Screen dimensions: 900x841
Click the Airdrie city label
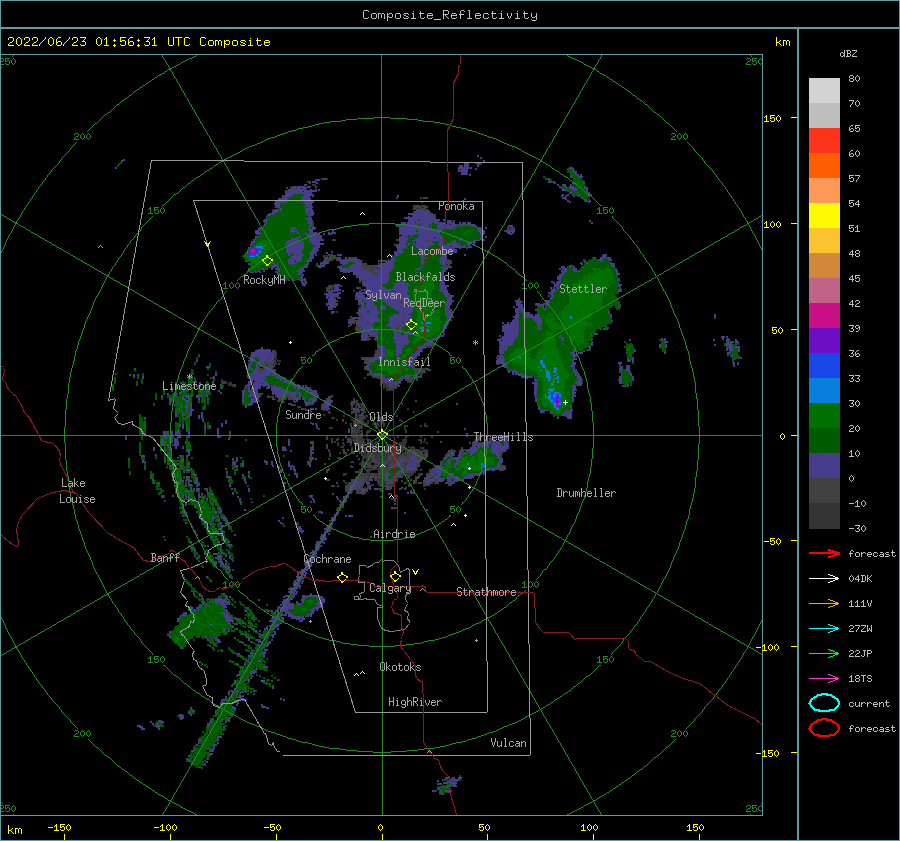pos(394,534)
